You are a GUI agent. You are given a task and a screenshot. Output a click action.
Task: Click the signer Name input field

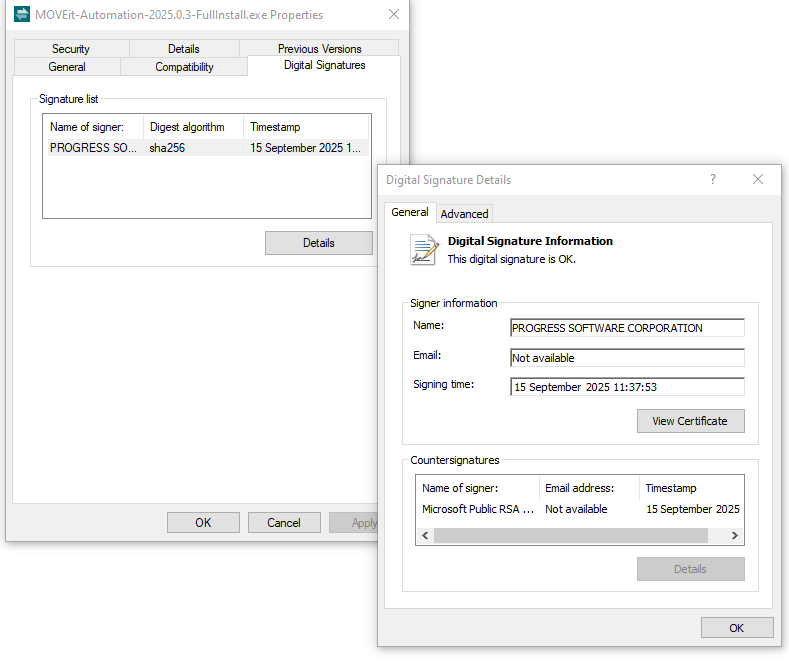(627, 328)
